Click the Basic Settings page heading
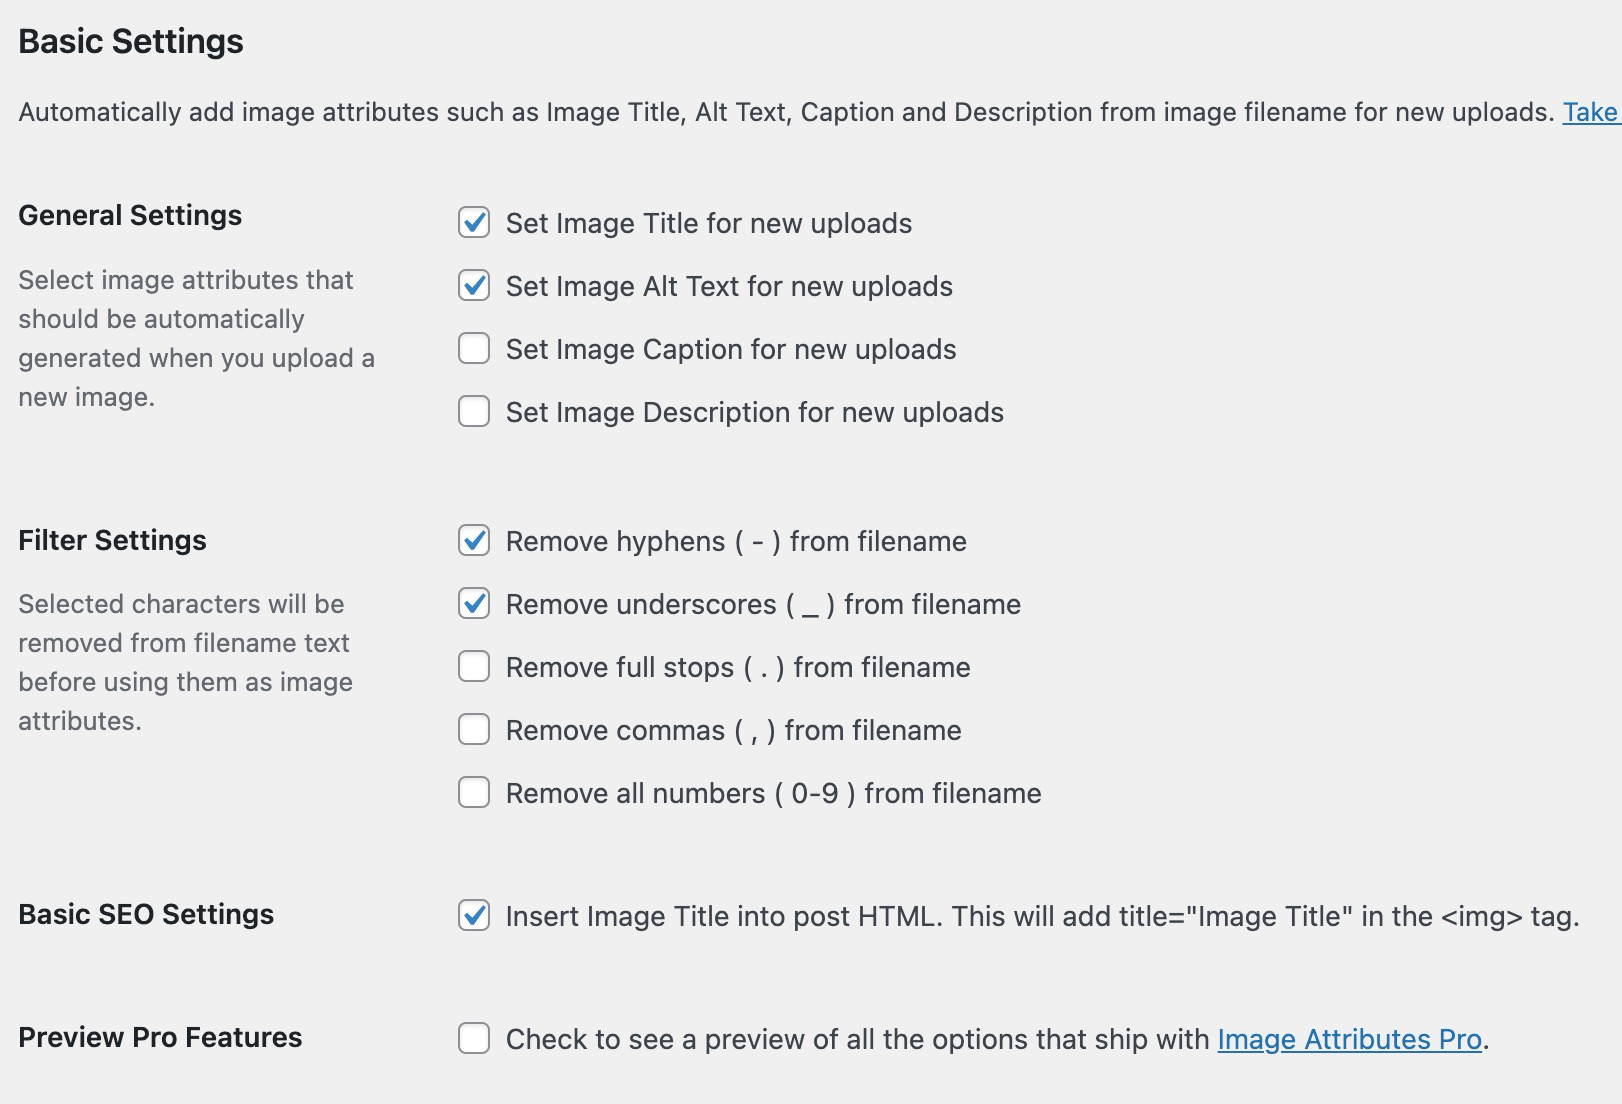The width and height of the screenshot is (1622, 1104). pyautogui.click(x=131, y=41)
